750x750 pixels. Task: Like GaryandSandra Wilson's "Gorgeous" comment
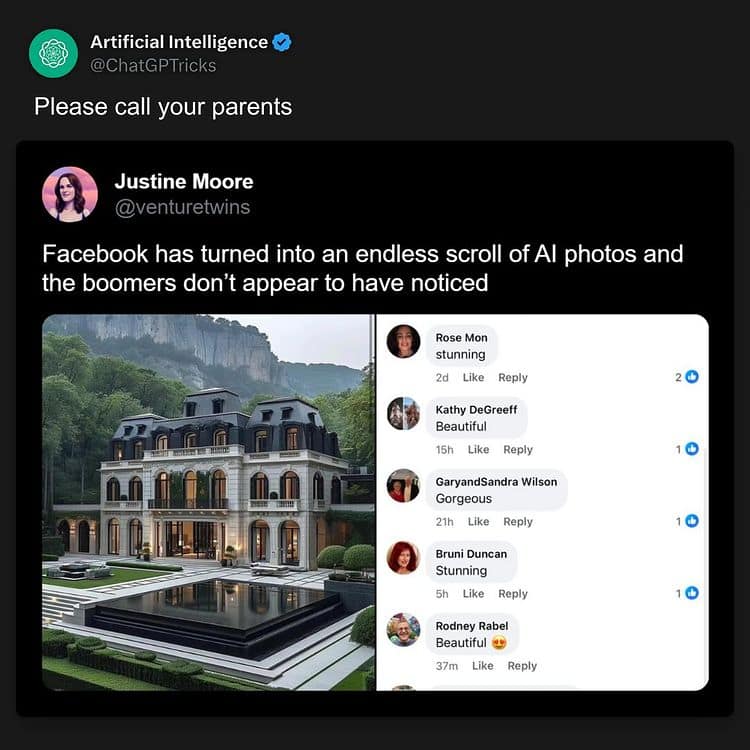click(x=478, y=521)
